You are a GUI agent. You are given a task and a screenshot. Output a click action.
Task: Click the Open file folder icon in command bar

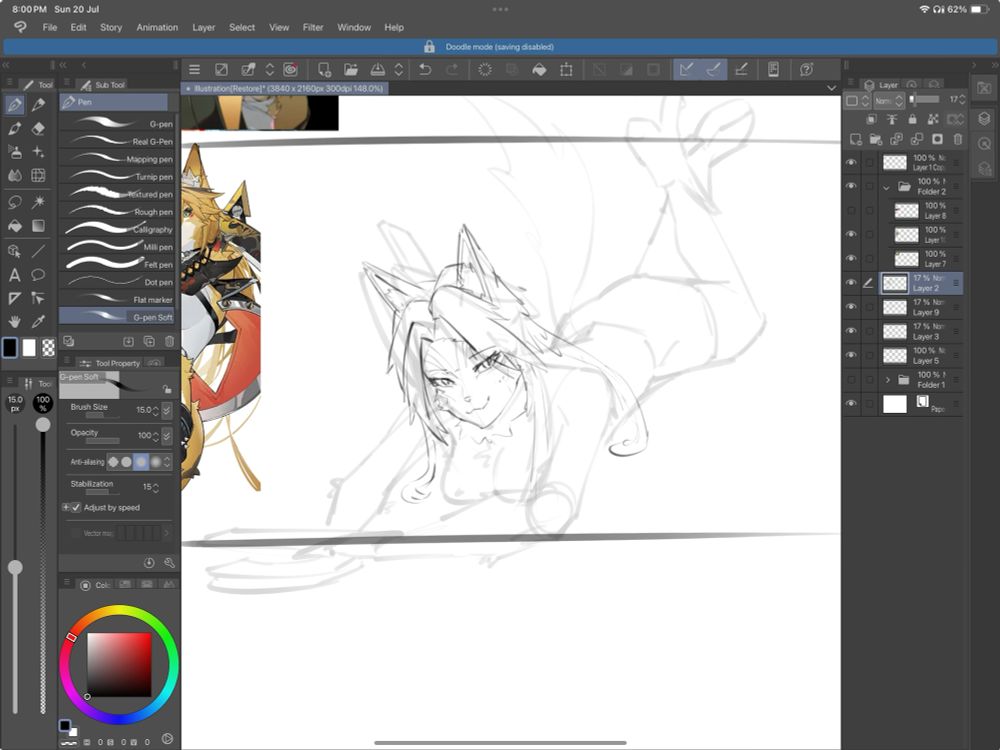(x=351, y=70)
